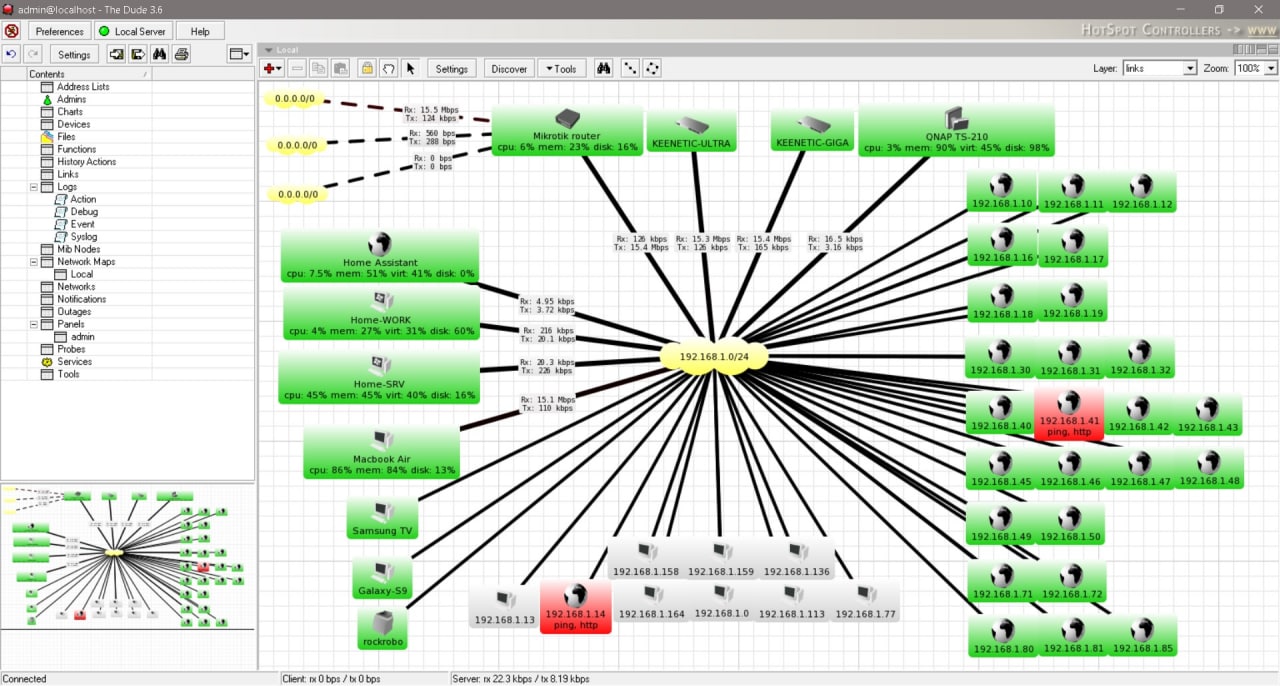Screen dimensions: 1280x686
Task: Open Address Lists in the tree
Action: click(83, 87)
